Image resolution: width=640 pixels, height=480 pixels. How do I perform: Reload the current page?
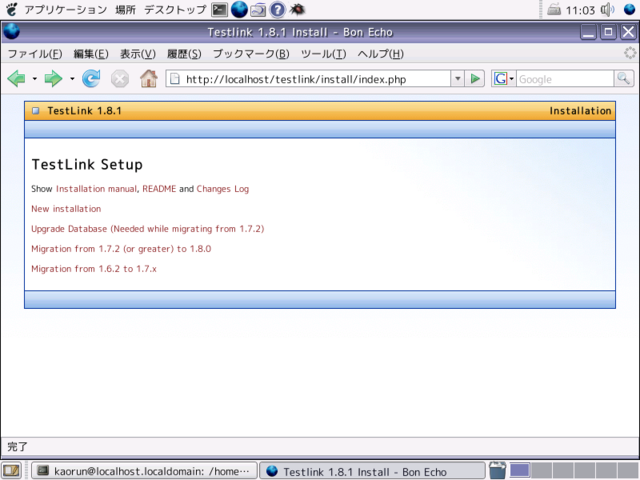91,78
